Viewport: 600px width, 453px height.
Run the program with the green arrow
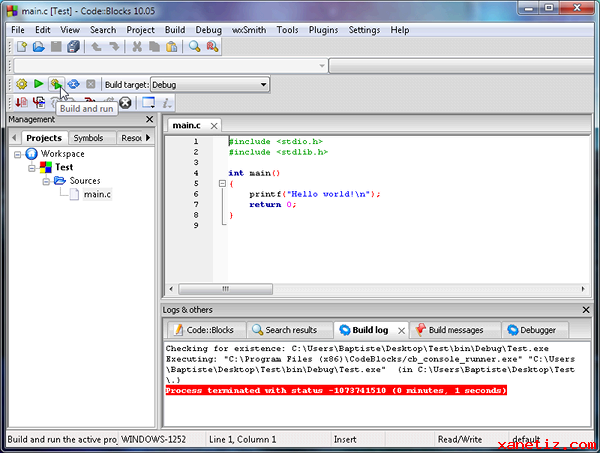[38, 83]
